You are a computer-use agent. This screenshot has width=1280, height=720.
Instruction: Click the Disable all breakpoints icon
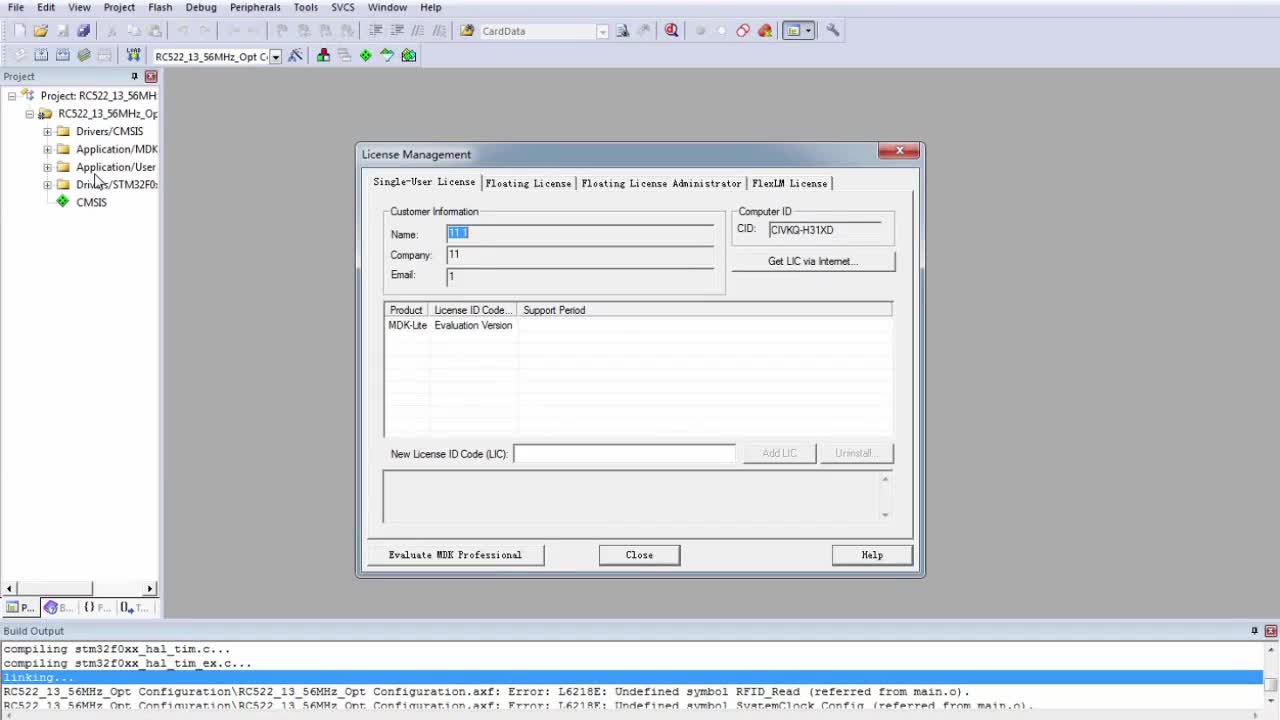[743, 31]
